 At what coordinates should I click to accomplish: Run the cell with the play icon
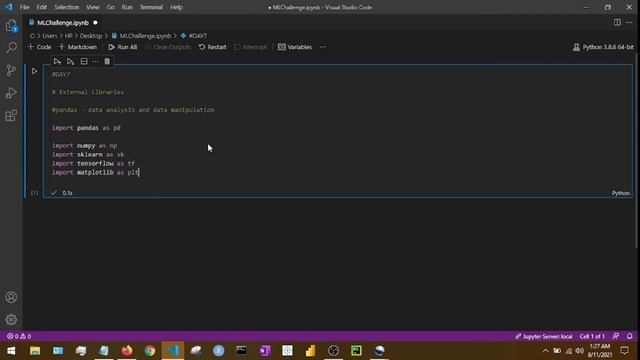pyautogui.click(x=34, y=71)
